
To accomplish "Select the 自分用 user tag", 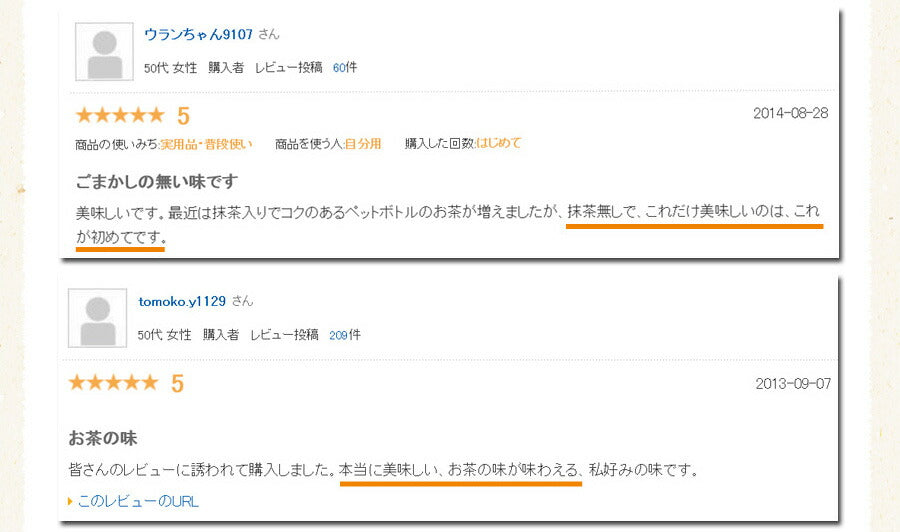I will click(x=363, y=143).
